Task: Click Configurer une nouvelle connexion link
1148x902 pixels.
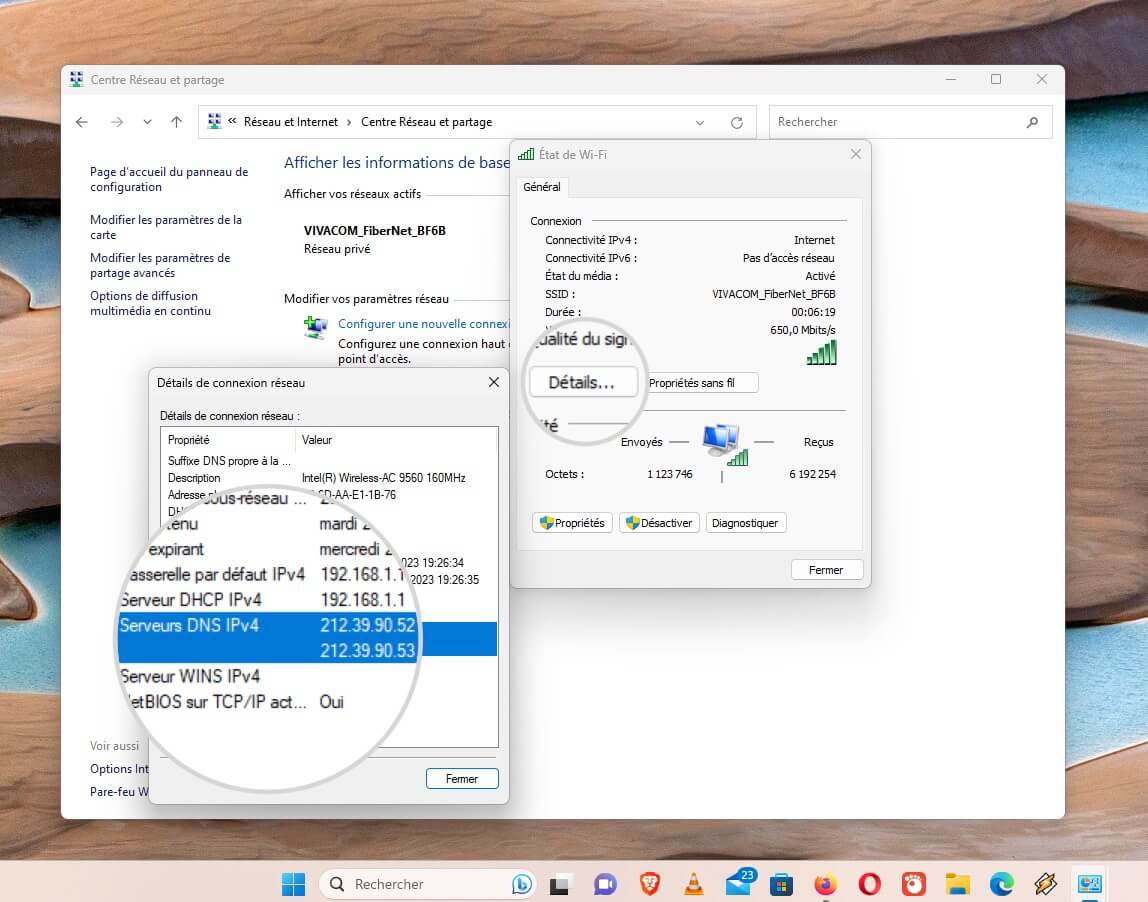Action: coord(423,324)
